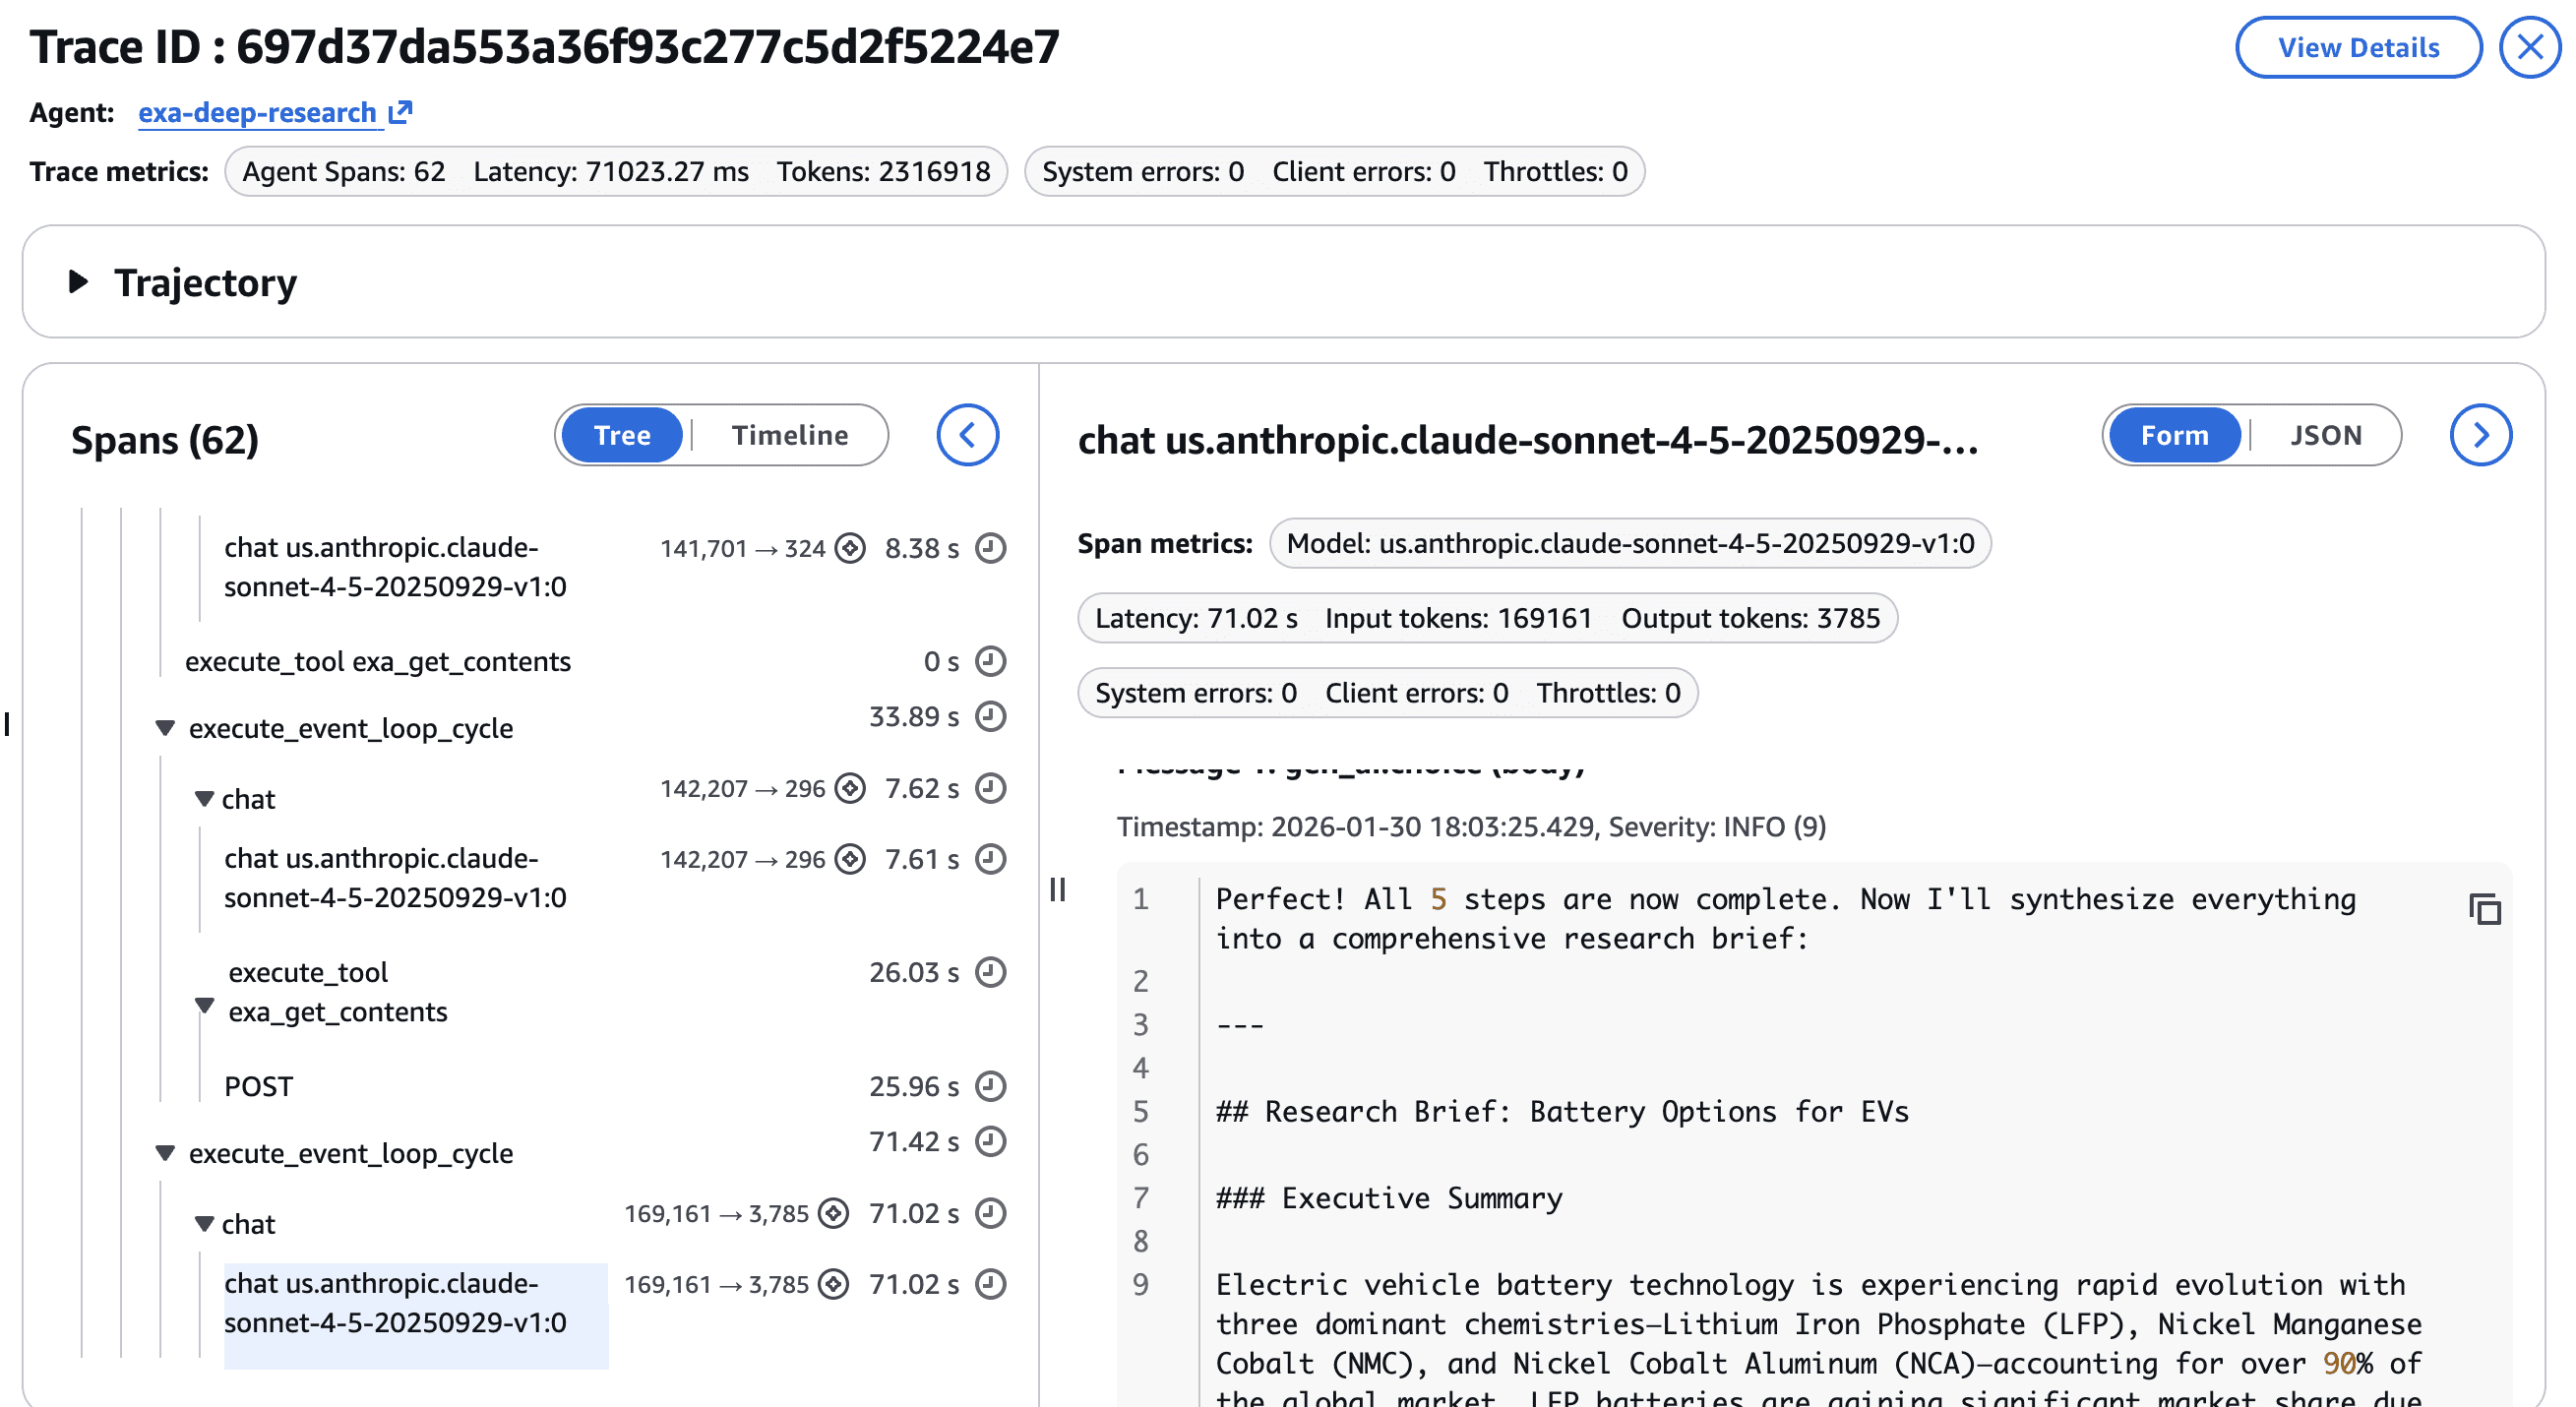The image size is (2576, 1407).
Task: Select the claude-sonnet chat span with 8.38 s
Action: click(x=395, y=567)
